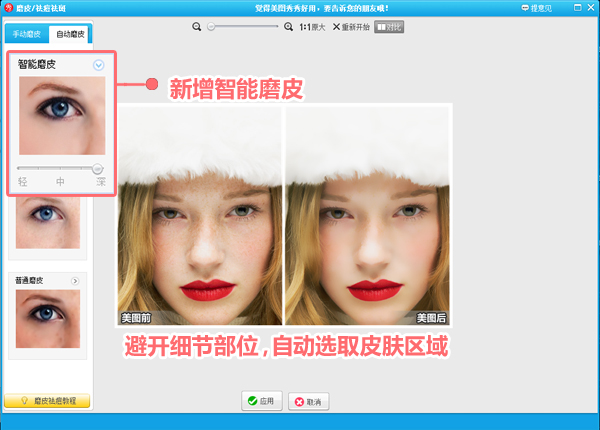Click the zoom out magnifier icon
Viewport: 600px width, 430px height.
point(197,27)
